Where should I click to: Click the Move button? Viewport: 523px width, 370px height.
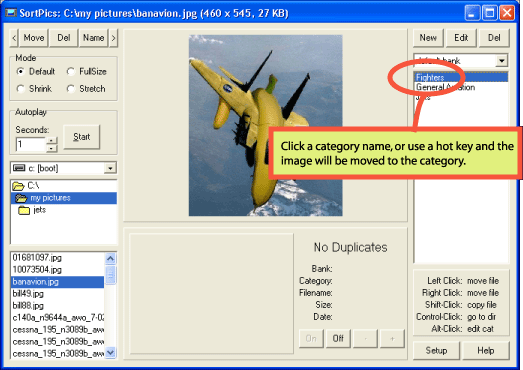(34, 38)
